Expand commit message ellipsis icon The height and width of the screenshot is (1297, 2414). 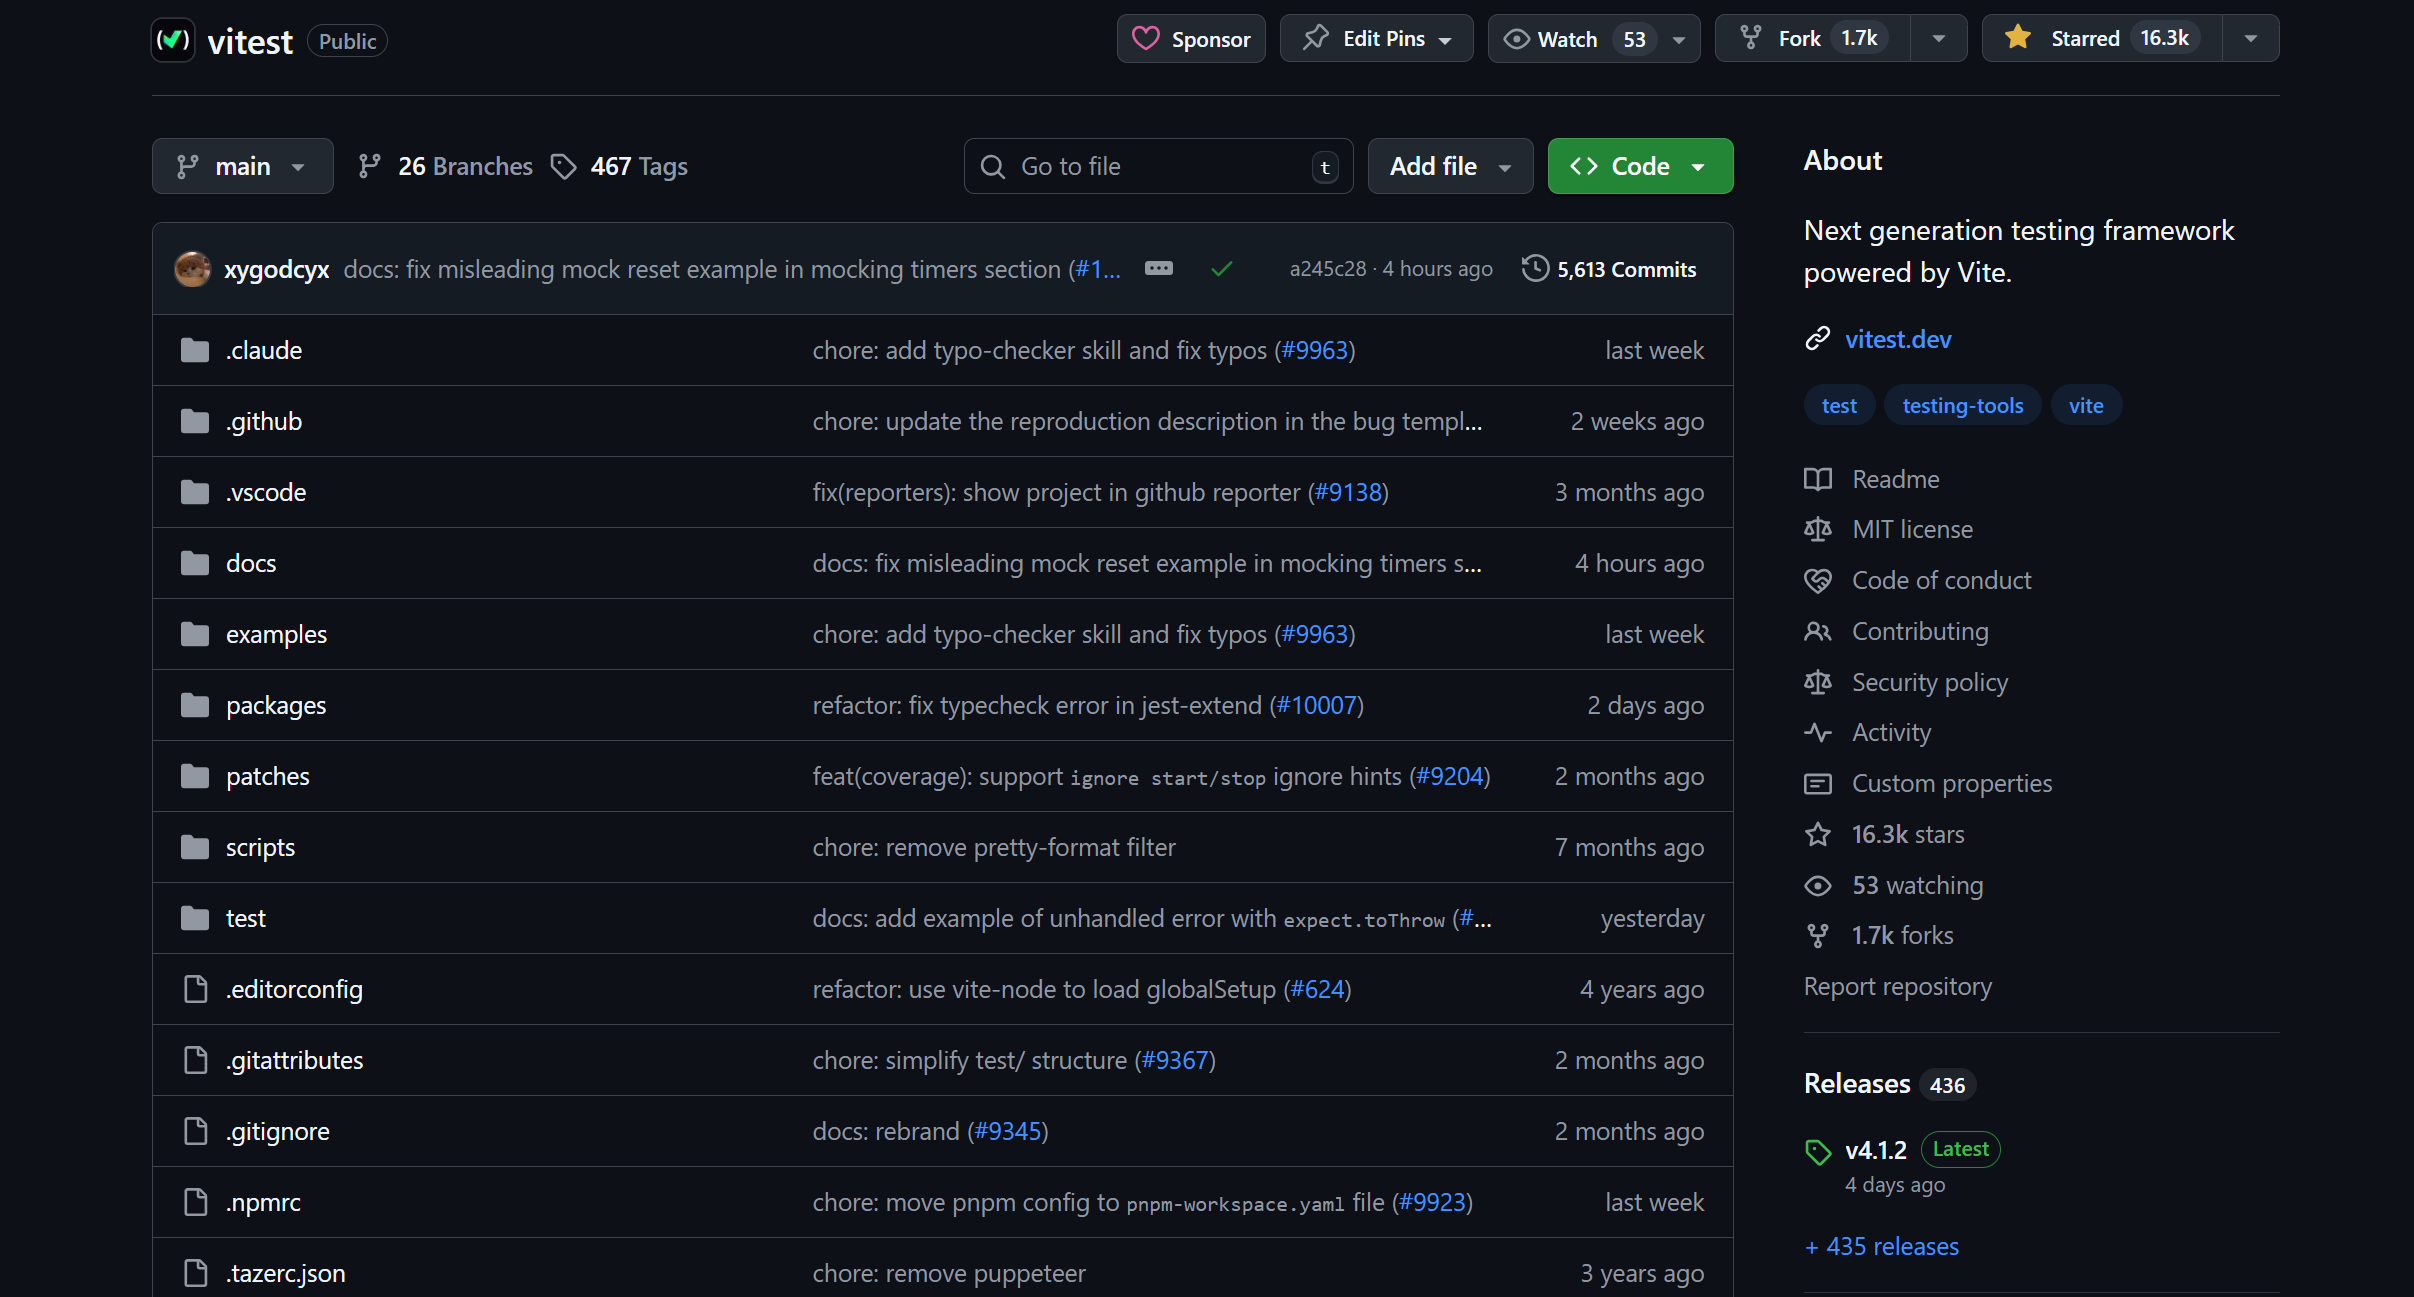pyautogui.click(x=1158, y=269)
